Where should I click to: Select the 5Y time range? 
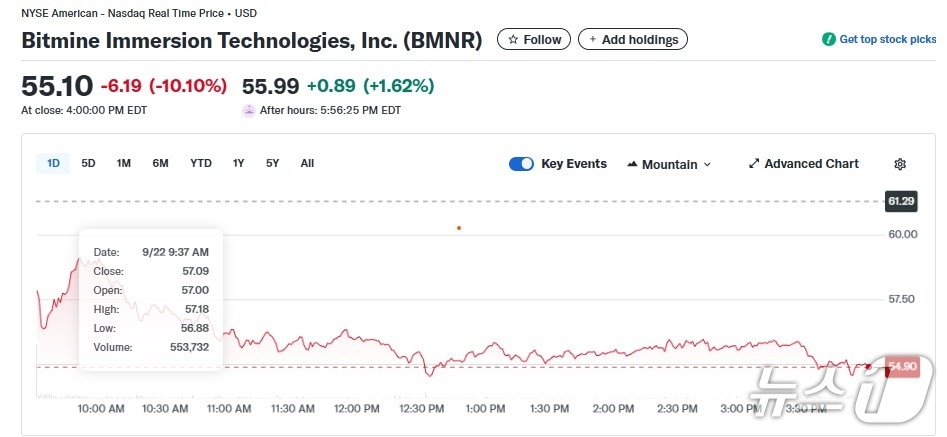click(x=272, y=163)
